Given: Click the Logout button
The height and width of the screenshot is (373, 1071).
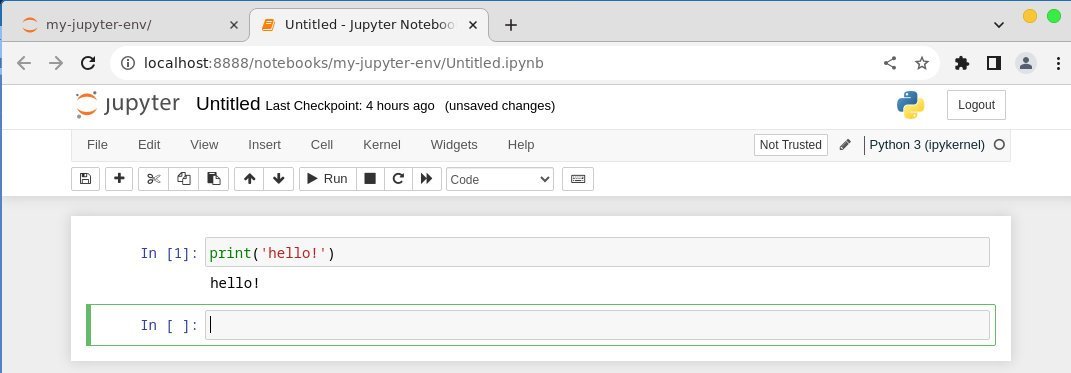Looking at the screenshot, I should pos(976,105).
